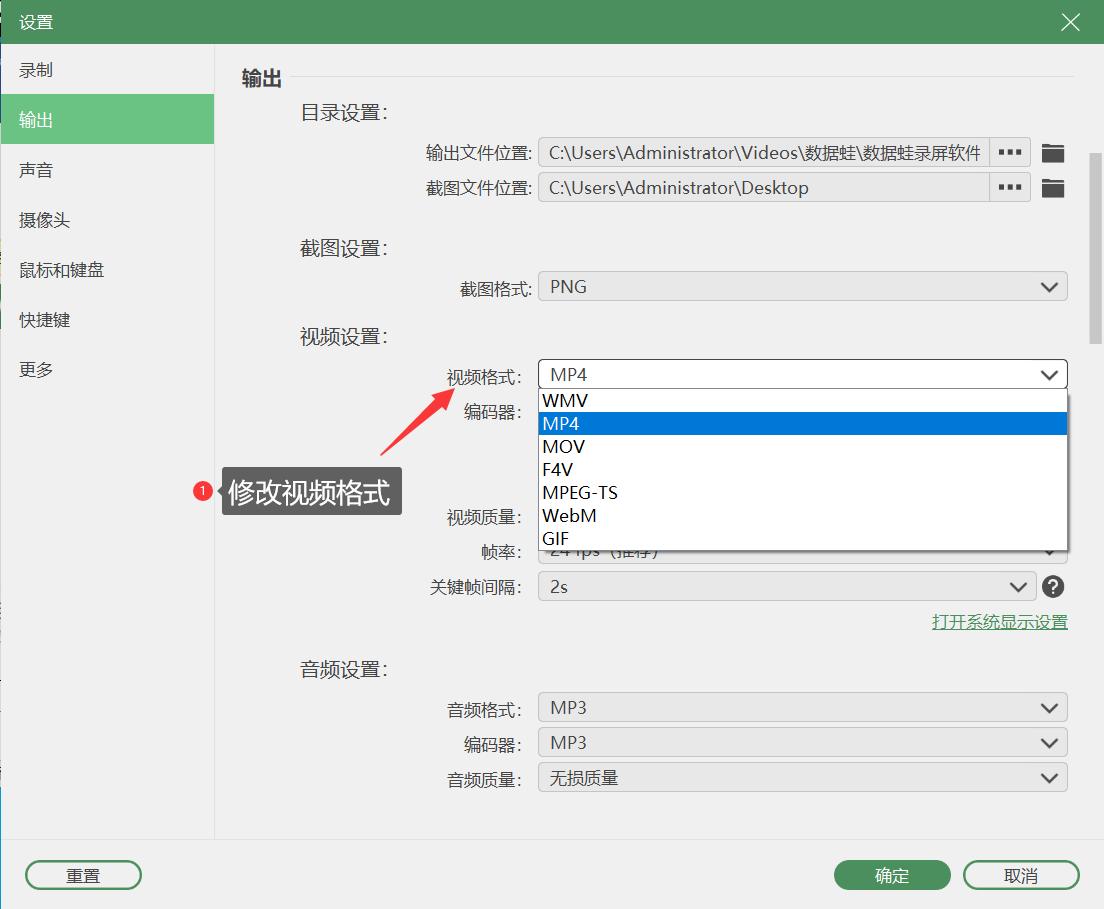Switch to the 录制 settings tab
Screen dimensions: 1104x909
35,69
